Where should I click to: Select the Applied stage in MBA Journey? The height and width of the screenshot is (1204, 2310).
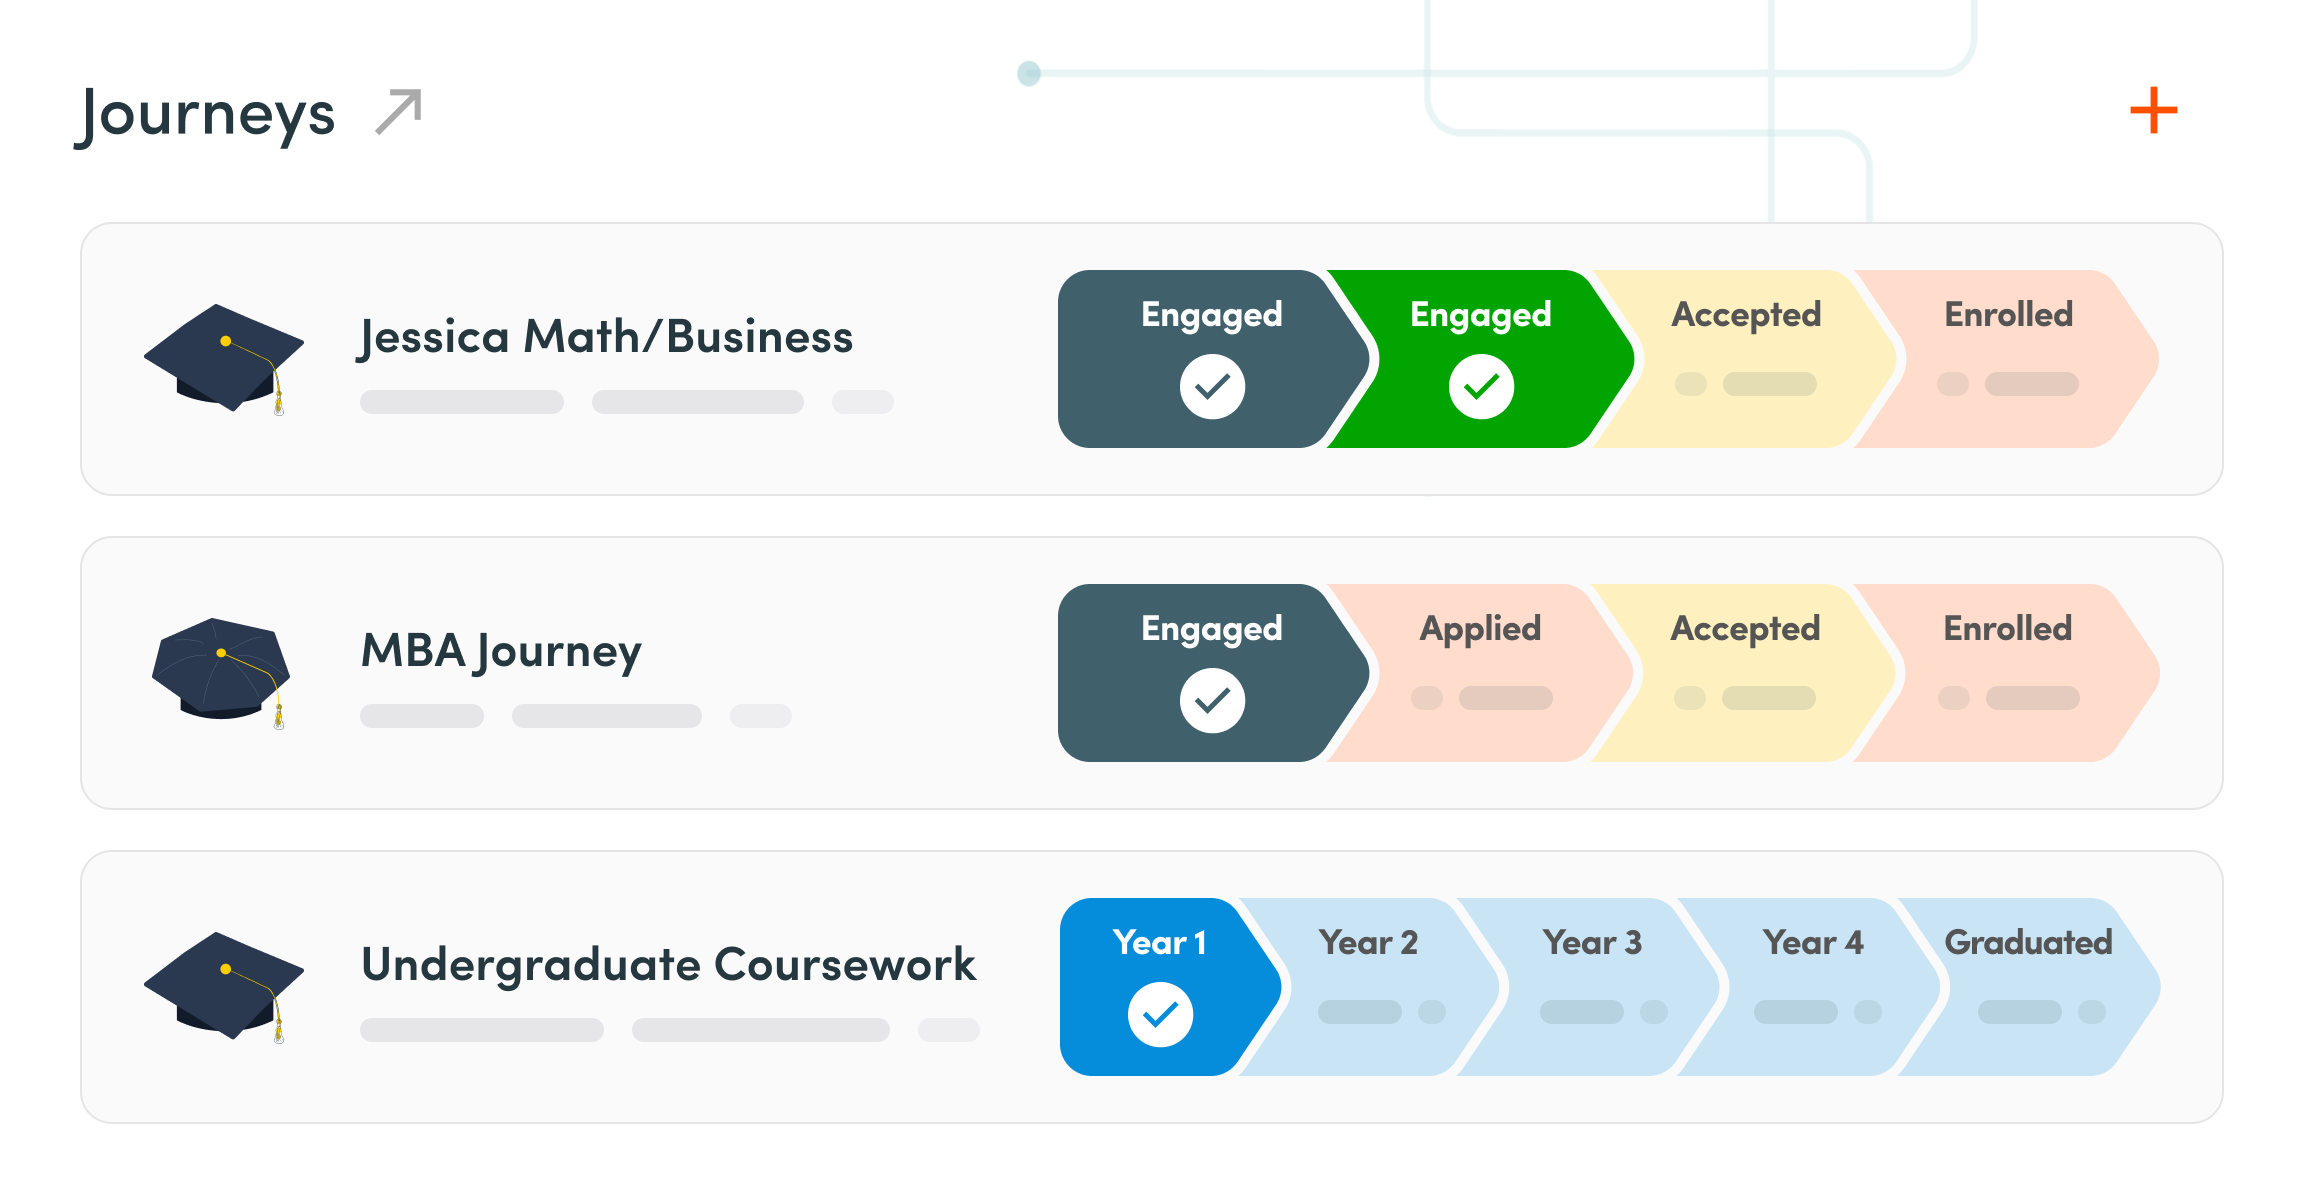(x=1480, y=672)
